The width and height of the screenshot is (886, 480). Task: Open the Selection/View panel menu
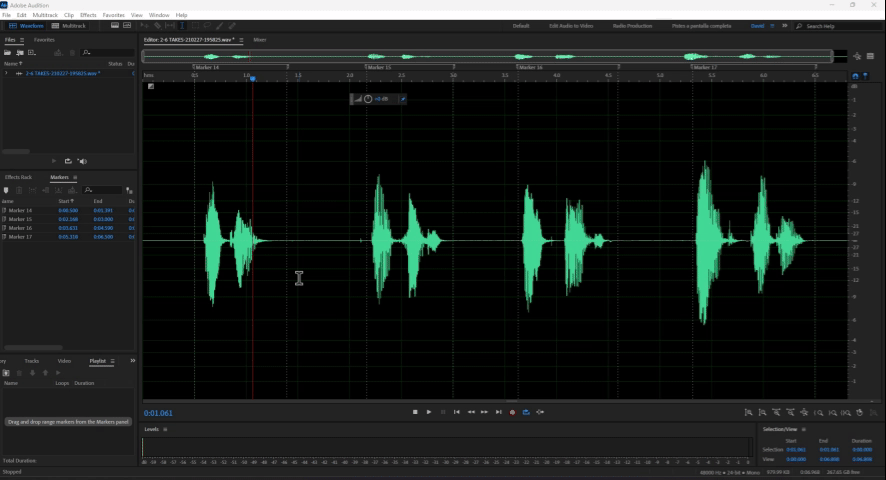(804, 429)
